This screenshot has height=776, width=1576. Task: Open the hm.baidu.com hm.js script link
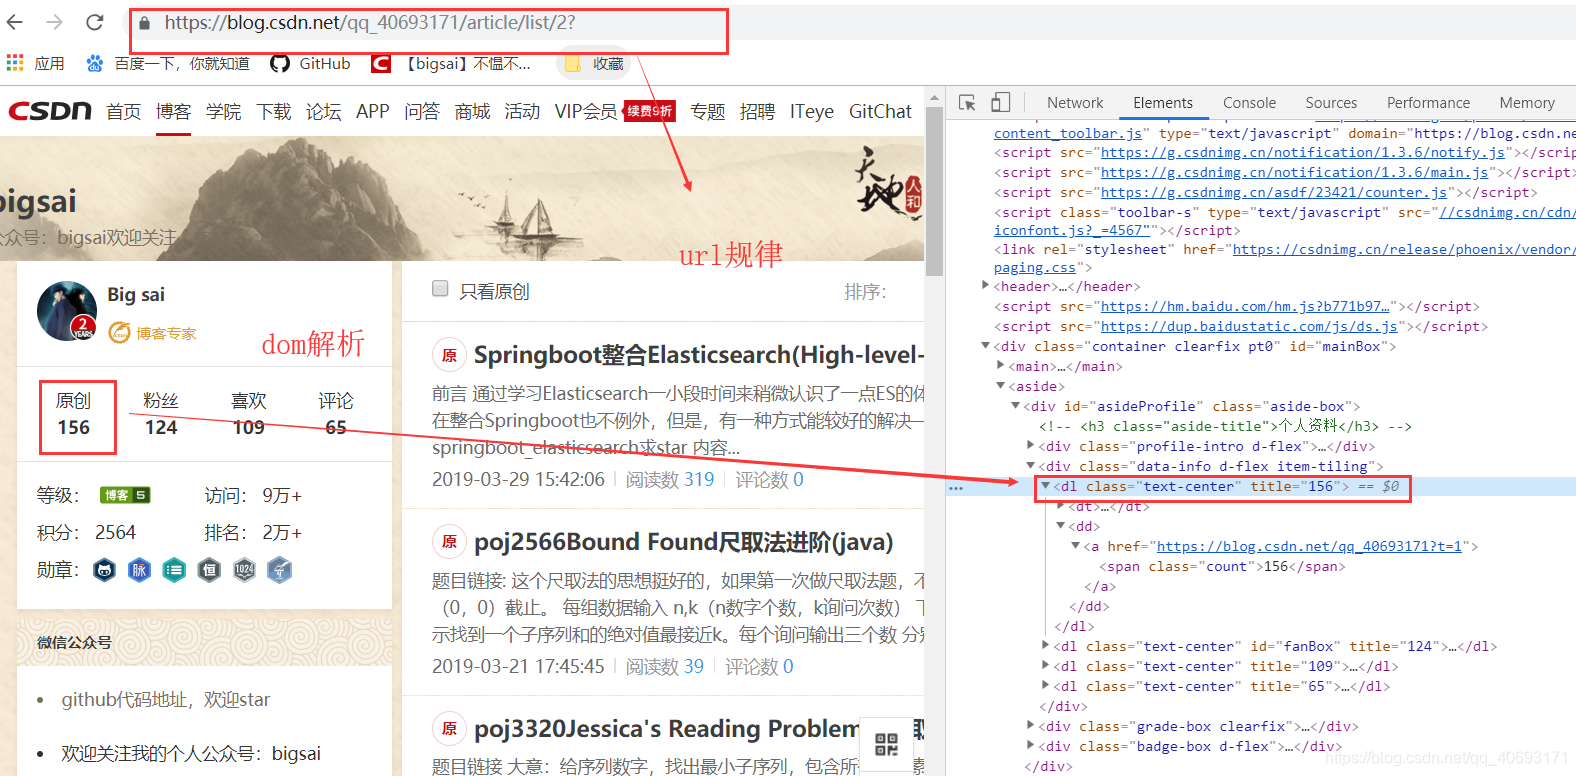point(1245,306)
